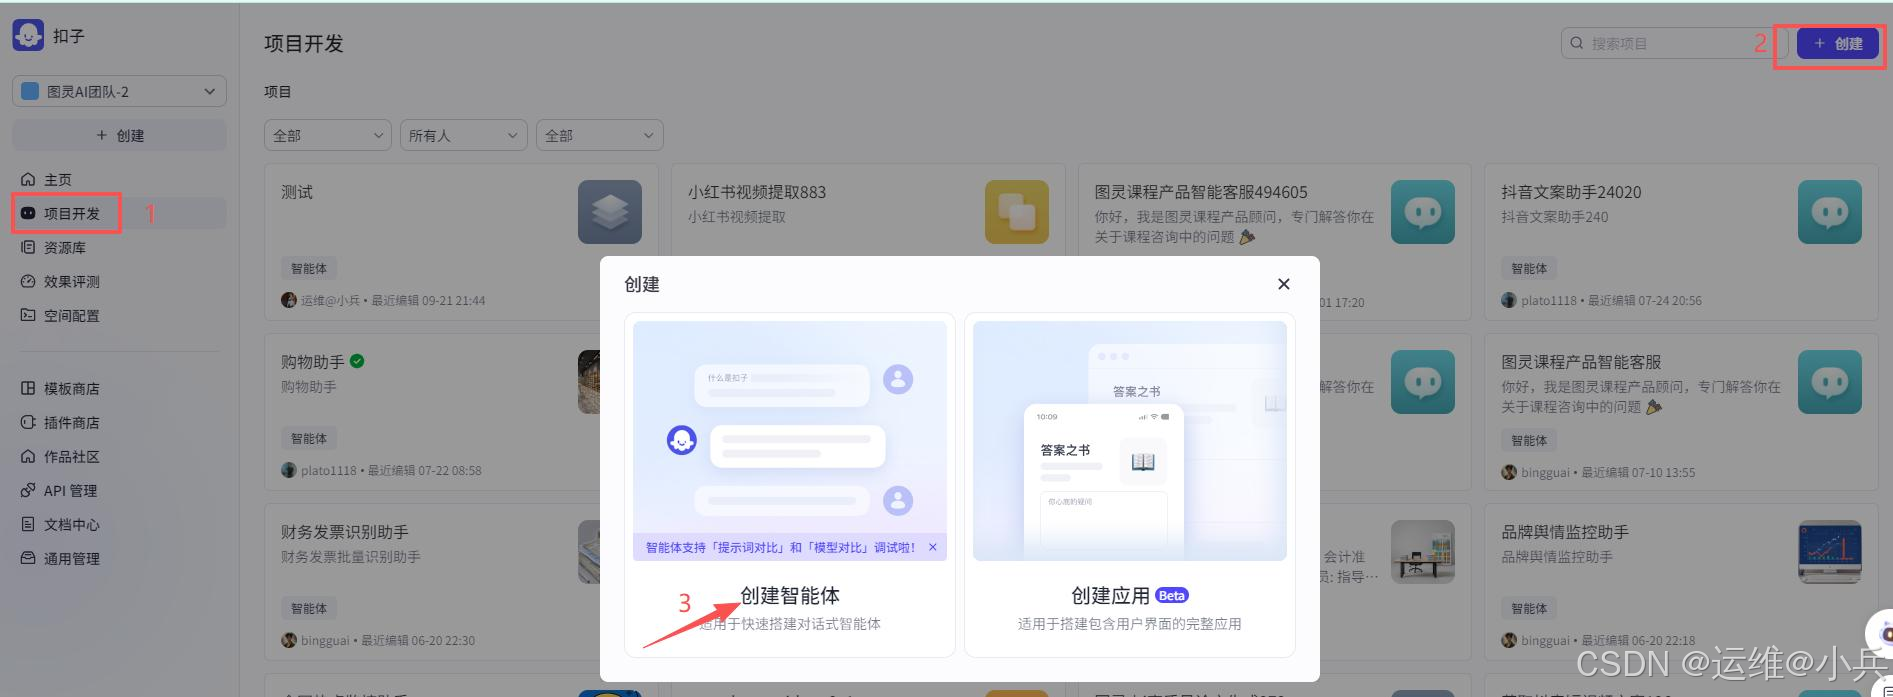Click the icon beside 资源库
This screenshot has width=1893, height=697.
point(28,247)
